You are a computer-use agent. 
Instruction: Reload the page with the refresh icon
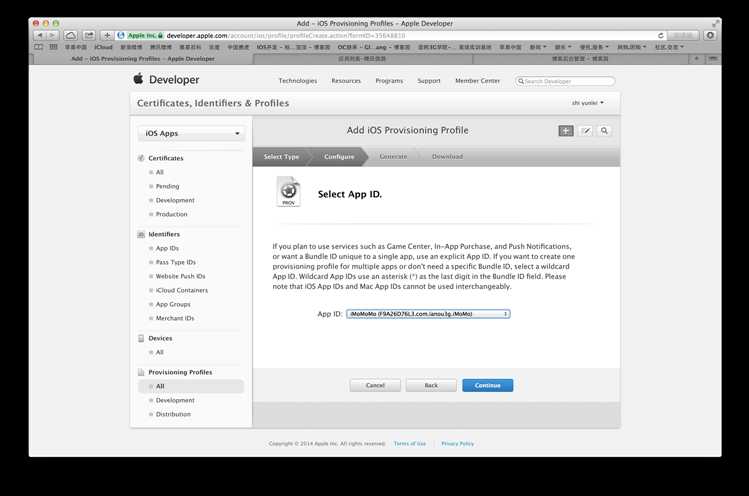[661, 35]
